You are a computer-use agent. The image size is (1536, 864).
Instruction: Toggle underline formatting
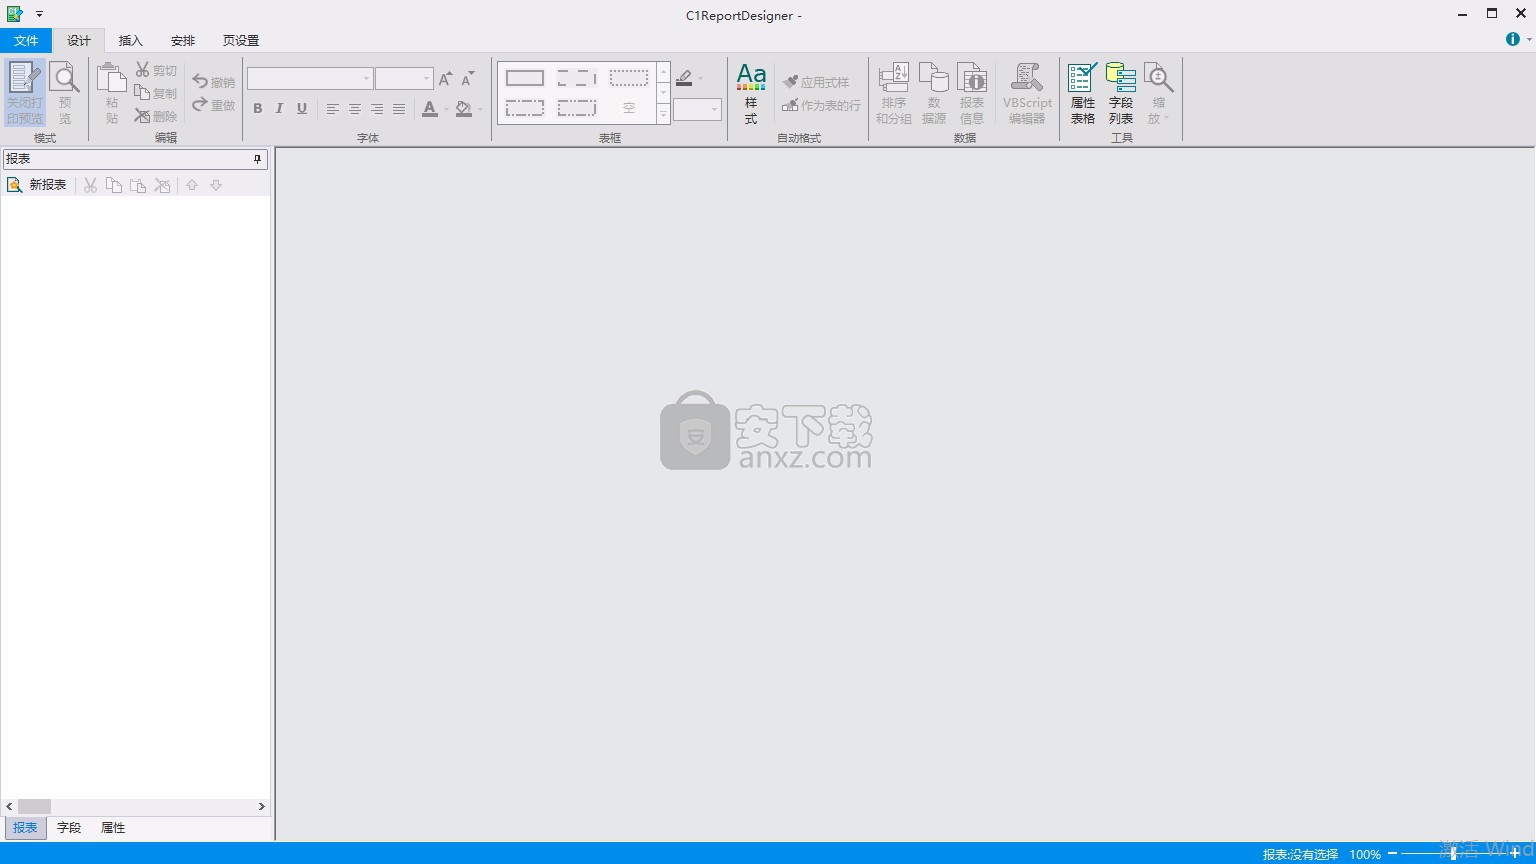click(302, 108)
